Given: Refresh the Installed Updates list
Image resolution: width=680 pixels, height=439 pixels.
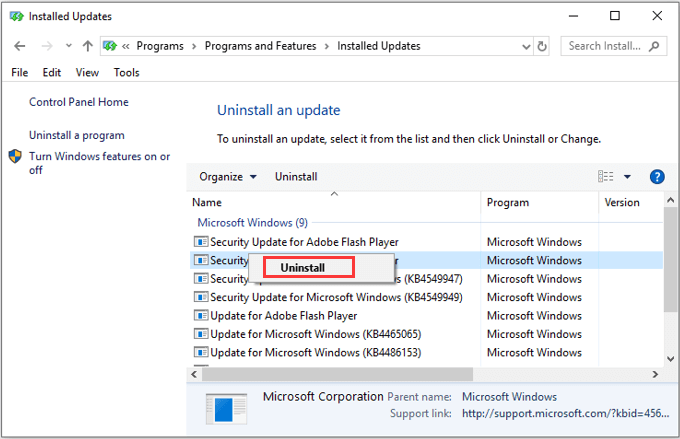Looking at the screenshot, I should point(542,46).
